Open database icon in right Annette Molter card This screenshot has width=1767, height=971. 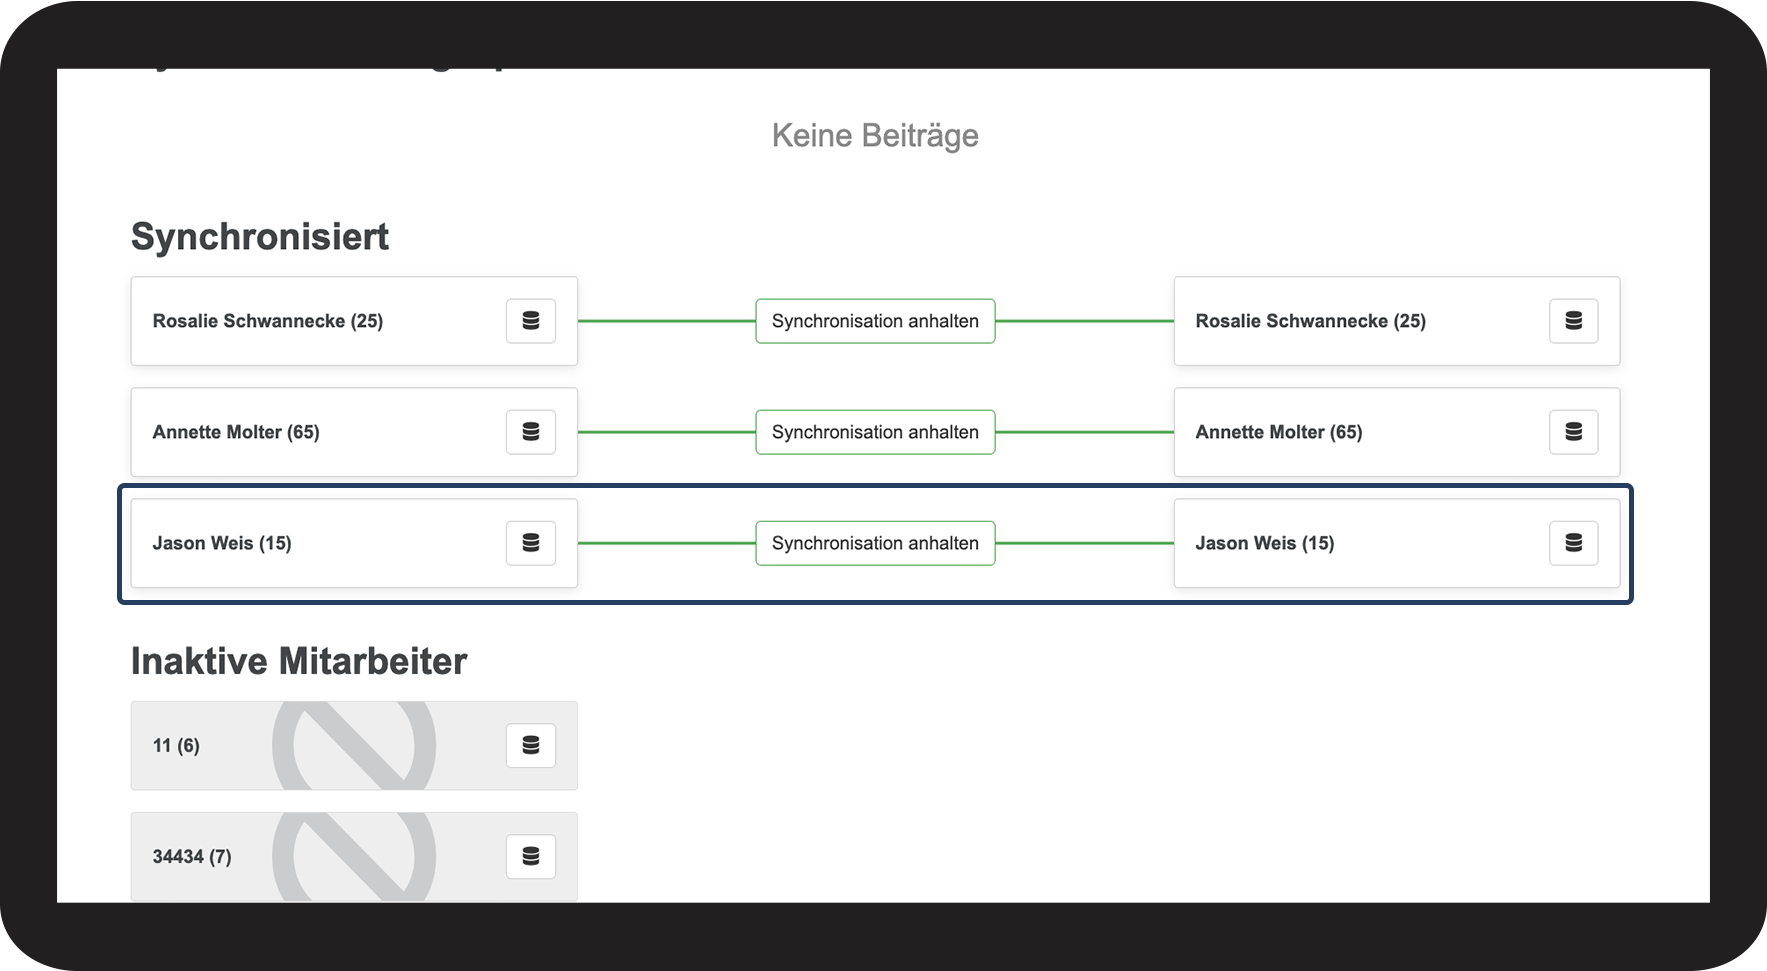[x=1573, y=432]
